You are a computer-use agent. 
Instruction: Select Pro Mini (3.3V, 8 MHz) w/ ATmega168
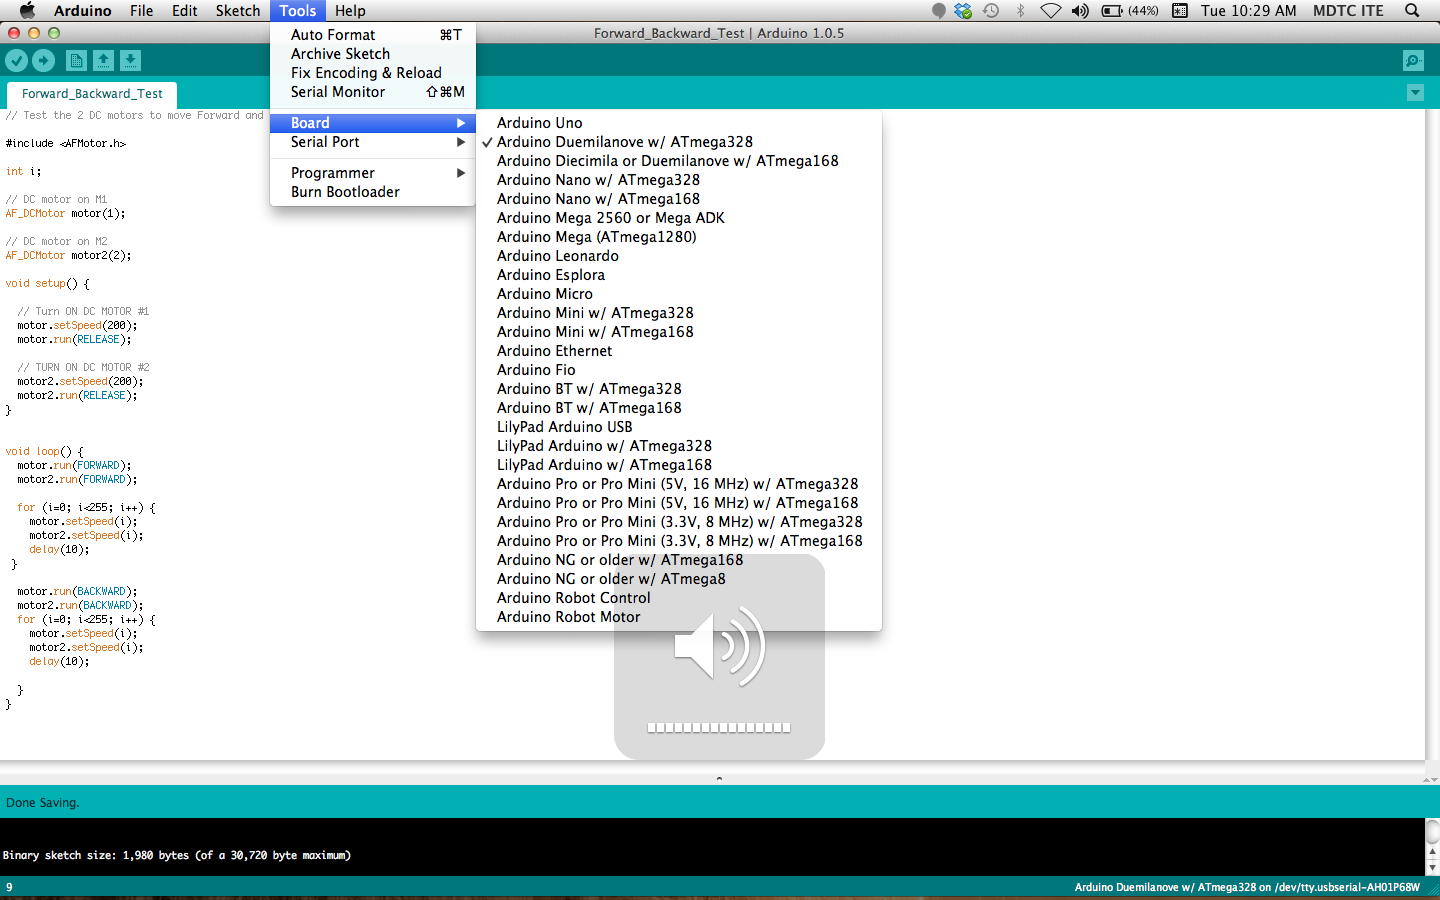click(679, 541)
